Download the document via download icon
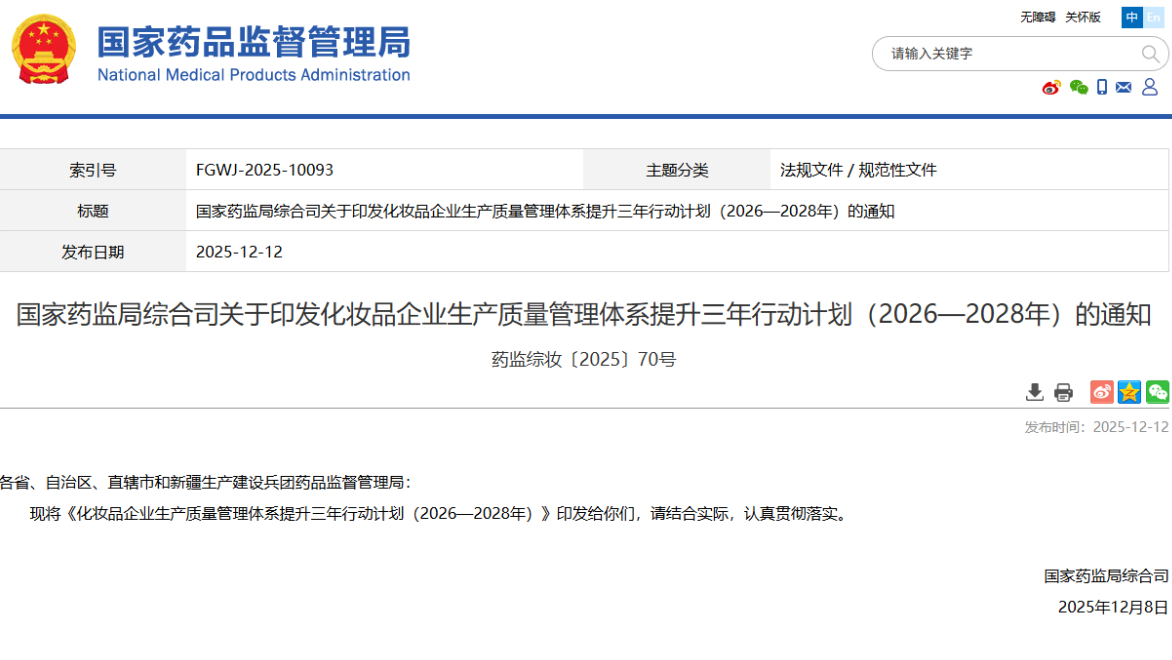The height and width of the screenshot is (660, 1172). point(1035,392)
